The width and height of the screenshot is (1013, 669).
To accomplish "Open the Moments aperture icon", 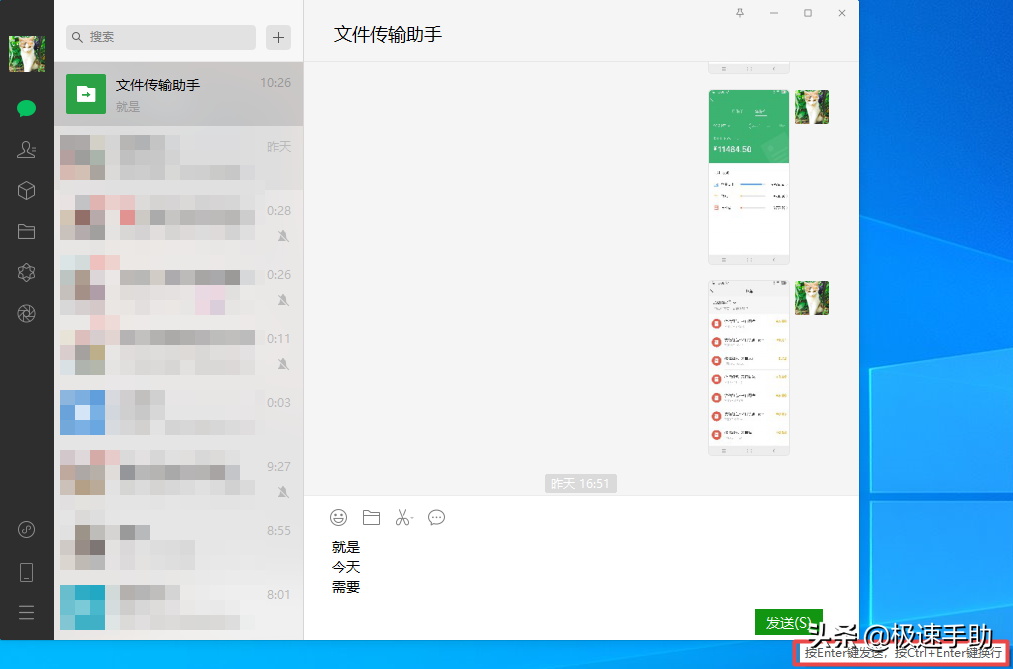I will (x=26, y=313).
